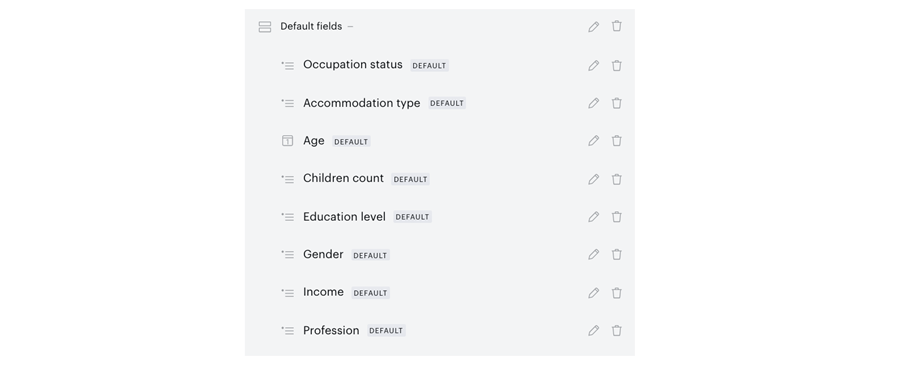The image size is (907, 365).
Task: Edit the Accommodation type field
Action: point(593,103)
